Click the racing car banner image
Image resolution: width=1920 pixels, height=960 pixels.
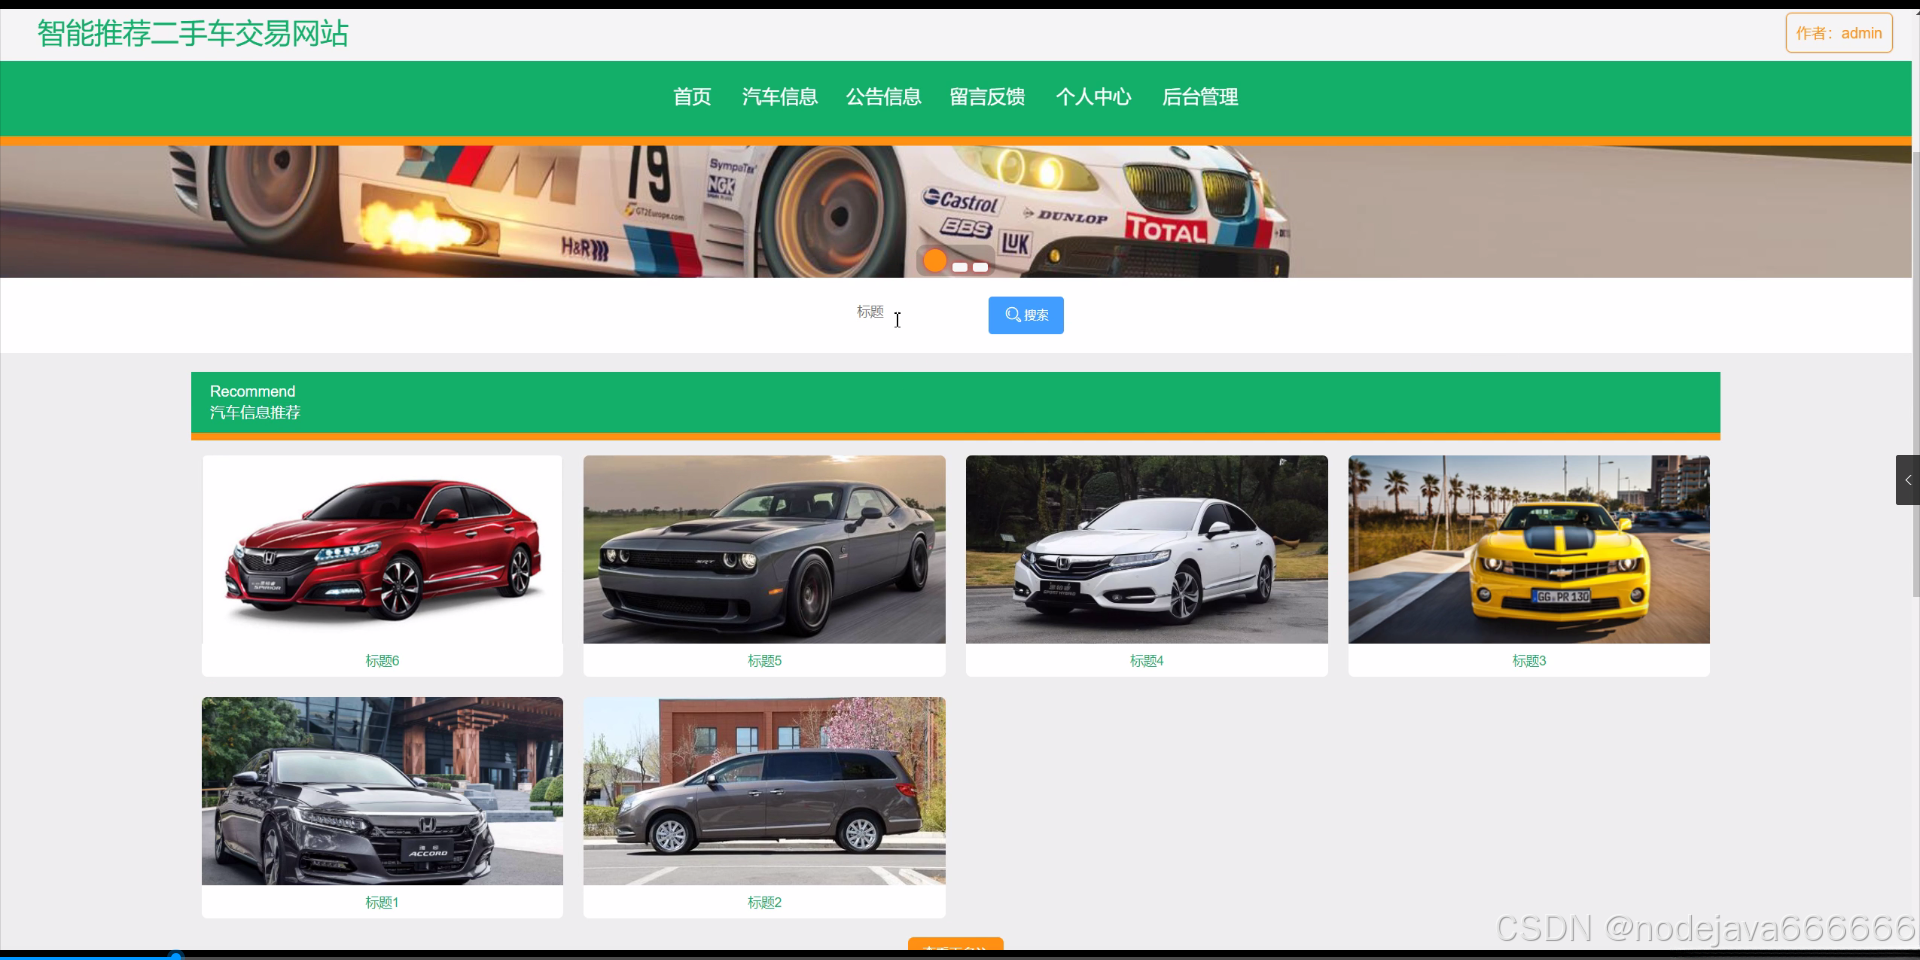point(955,211)
